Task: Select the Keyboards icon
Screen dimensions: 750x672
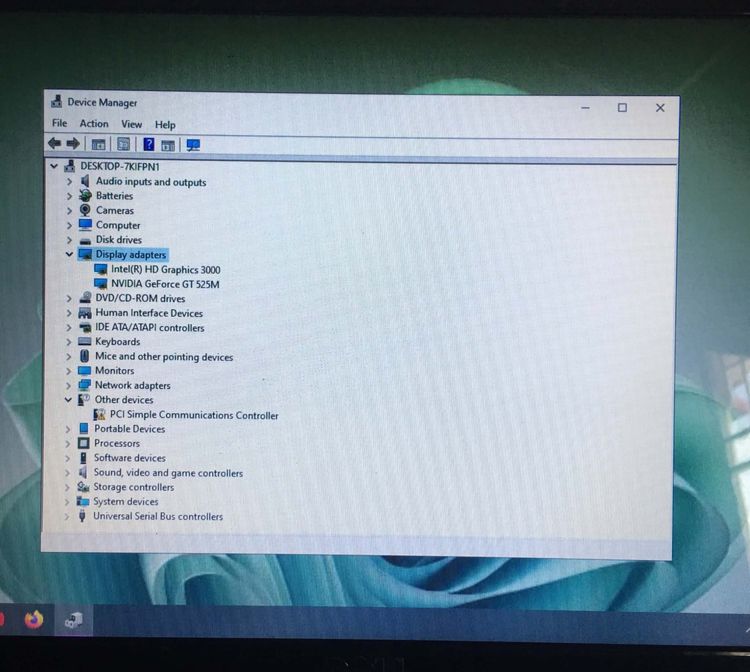Action: tap(84, 341)
